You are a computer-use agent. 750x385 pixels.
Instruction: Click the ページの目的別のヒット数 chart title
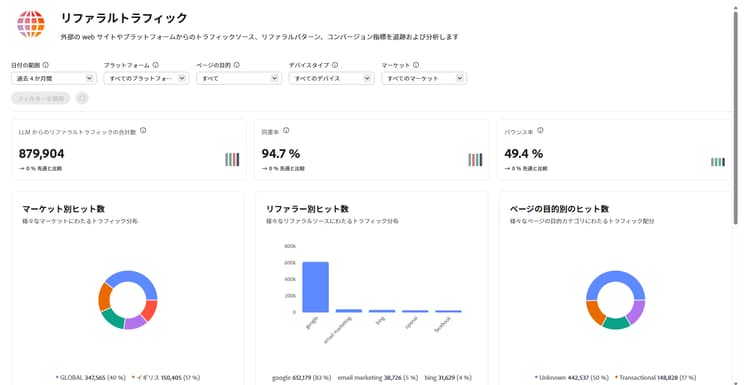point(559,209)
